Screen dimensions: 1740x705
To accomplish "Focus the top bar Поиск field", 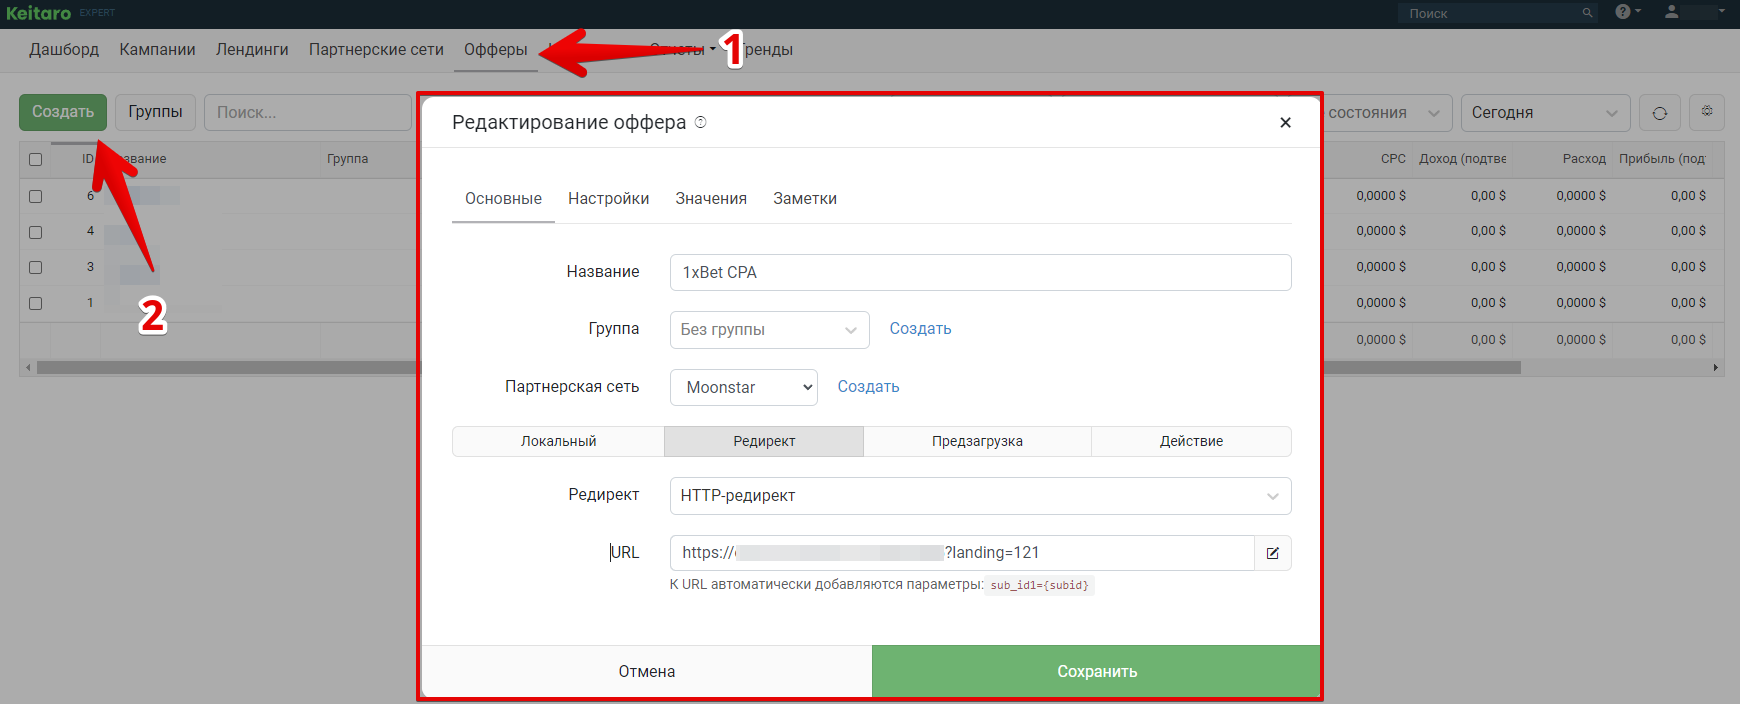I will click(x=1497, y=13).
